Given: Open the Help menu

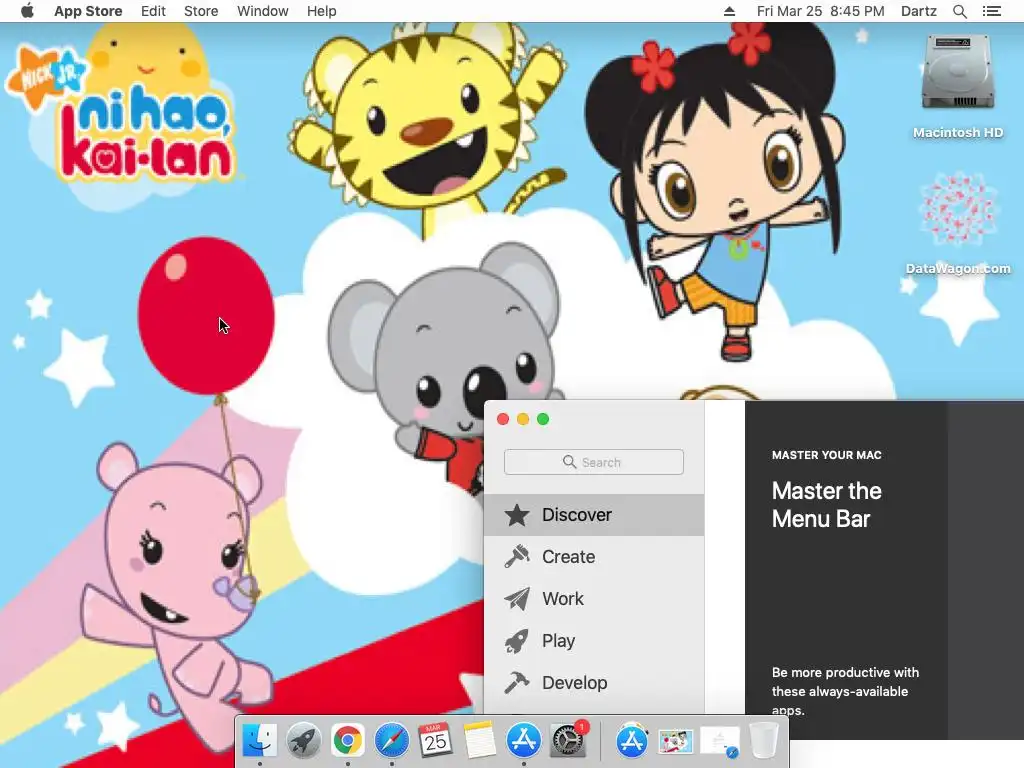Looking at the screenshot, I should pos(321,11).
